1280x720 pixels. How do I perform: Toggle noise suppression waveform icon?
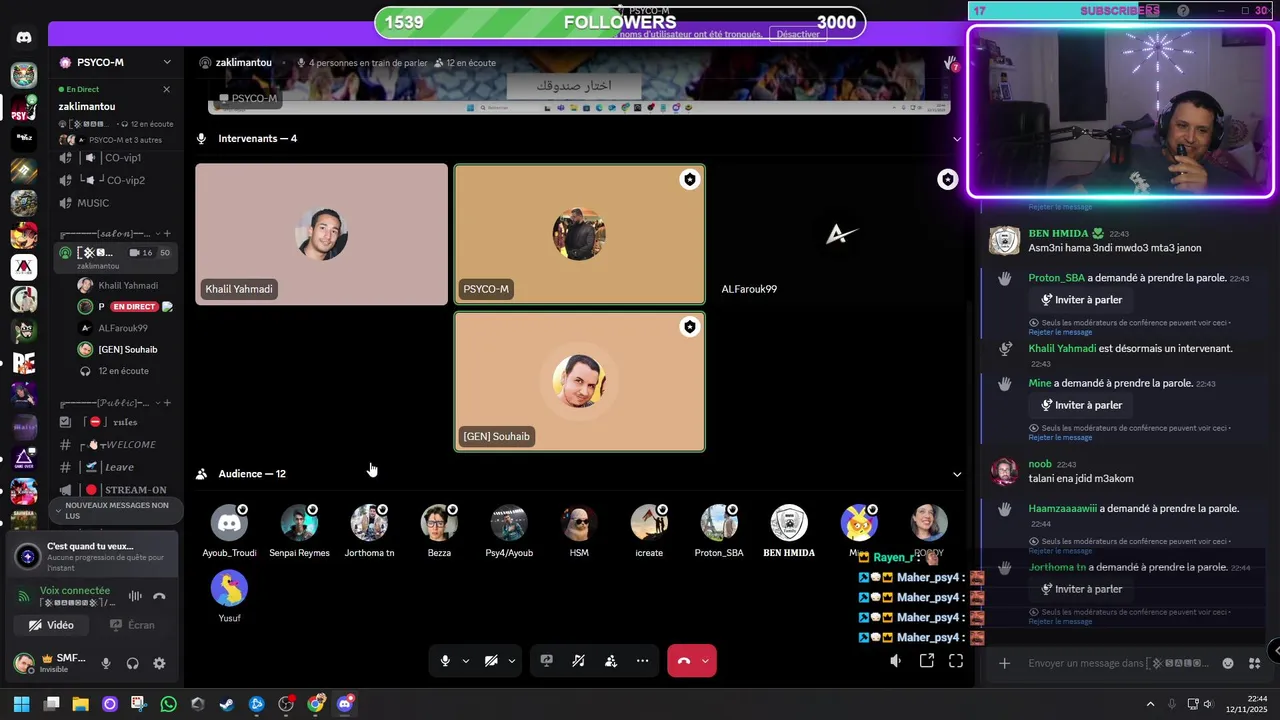(135, 596)
